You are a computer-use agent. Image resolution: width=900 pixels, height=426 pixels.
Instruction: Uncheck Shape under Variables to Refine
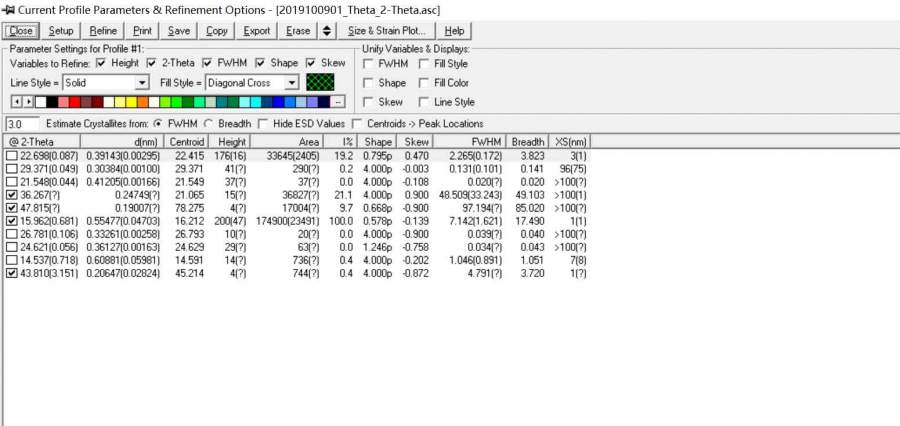coord(260,63)
